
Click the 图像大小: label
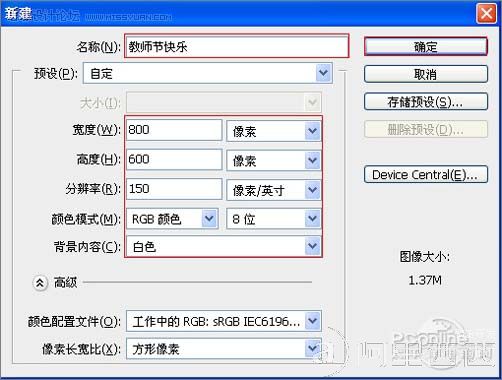tap(425, 257)
